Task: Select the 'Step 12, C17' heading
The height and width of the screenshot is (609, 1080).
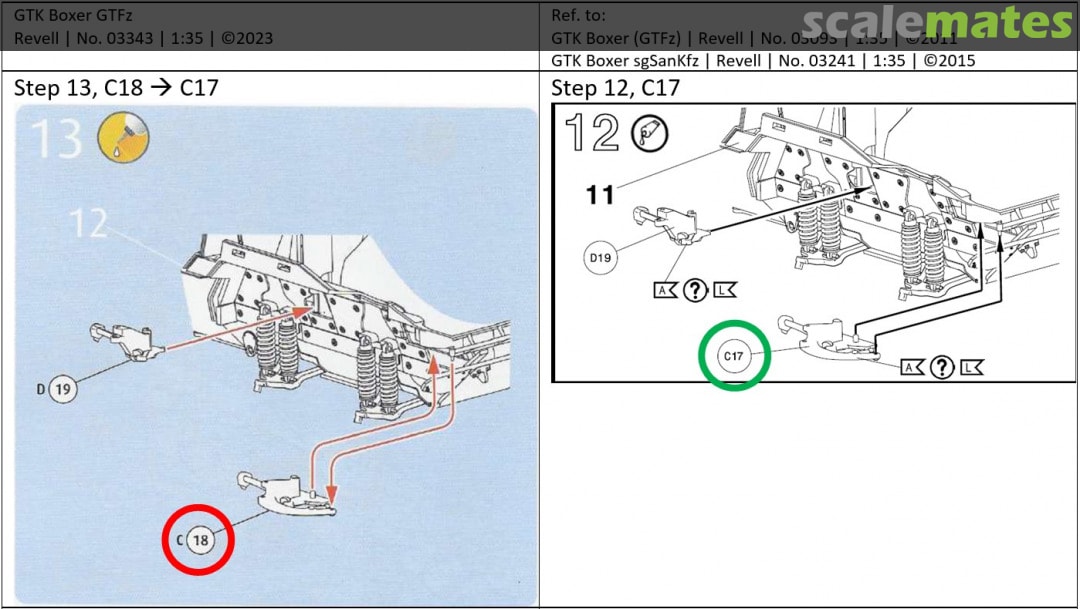Action: click(615, 88)
